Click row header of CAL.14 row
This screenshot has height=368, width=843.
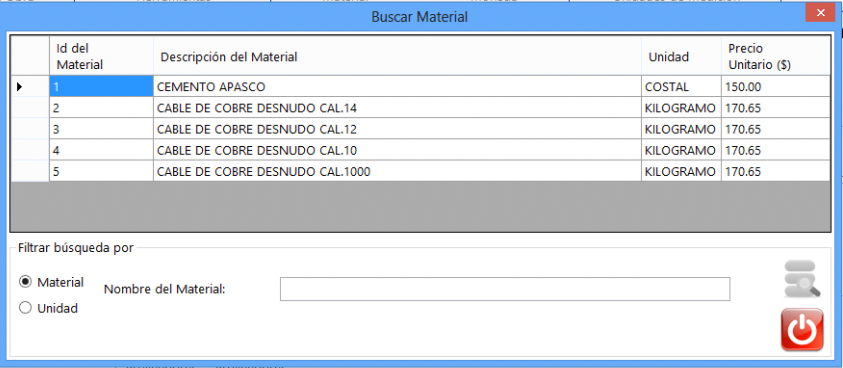click(x=30, y=108)
